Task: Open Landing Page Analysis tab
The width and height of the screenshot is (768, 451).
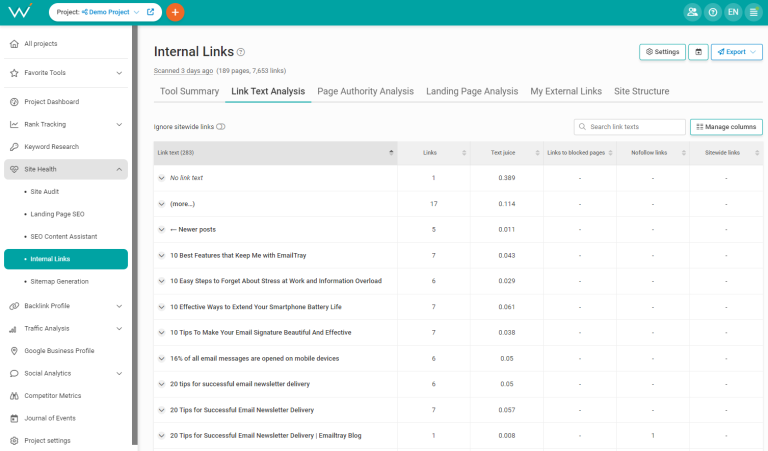Action: click(x=472, y=92)
